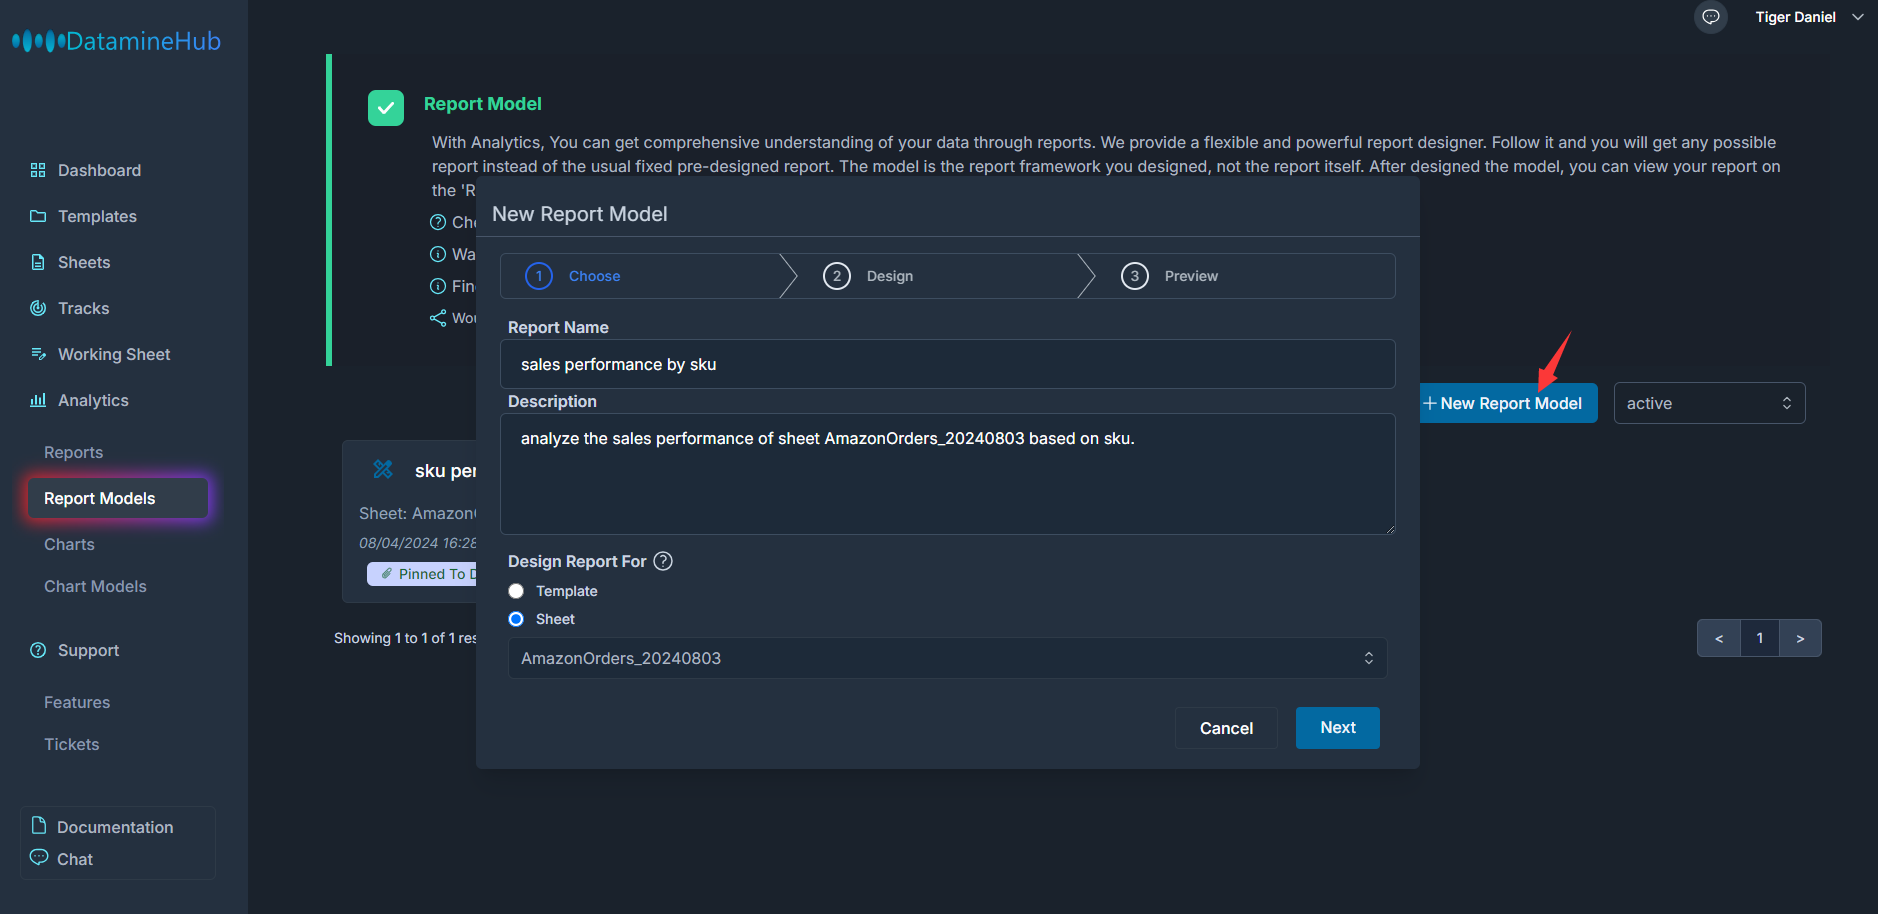Click step 1 circle icon in wizard
This screenshot has height=914, width=1878.
point(539,276)
